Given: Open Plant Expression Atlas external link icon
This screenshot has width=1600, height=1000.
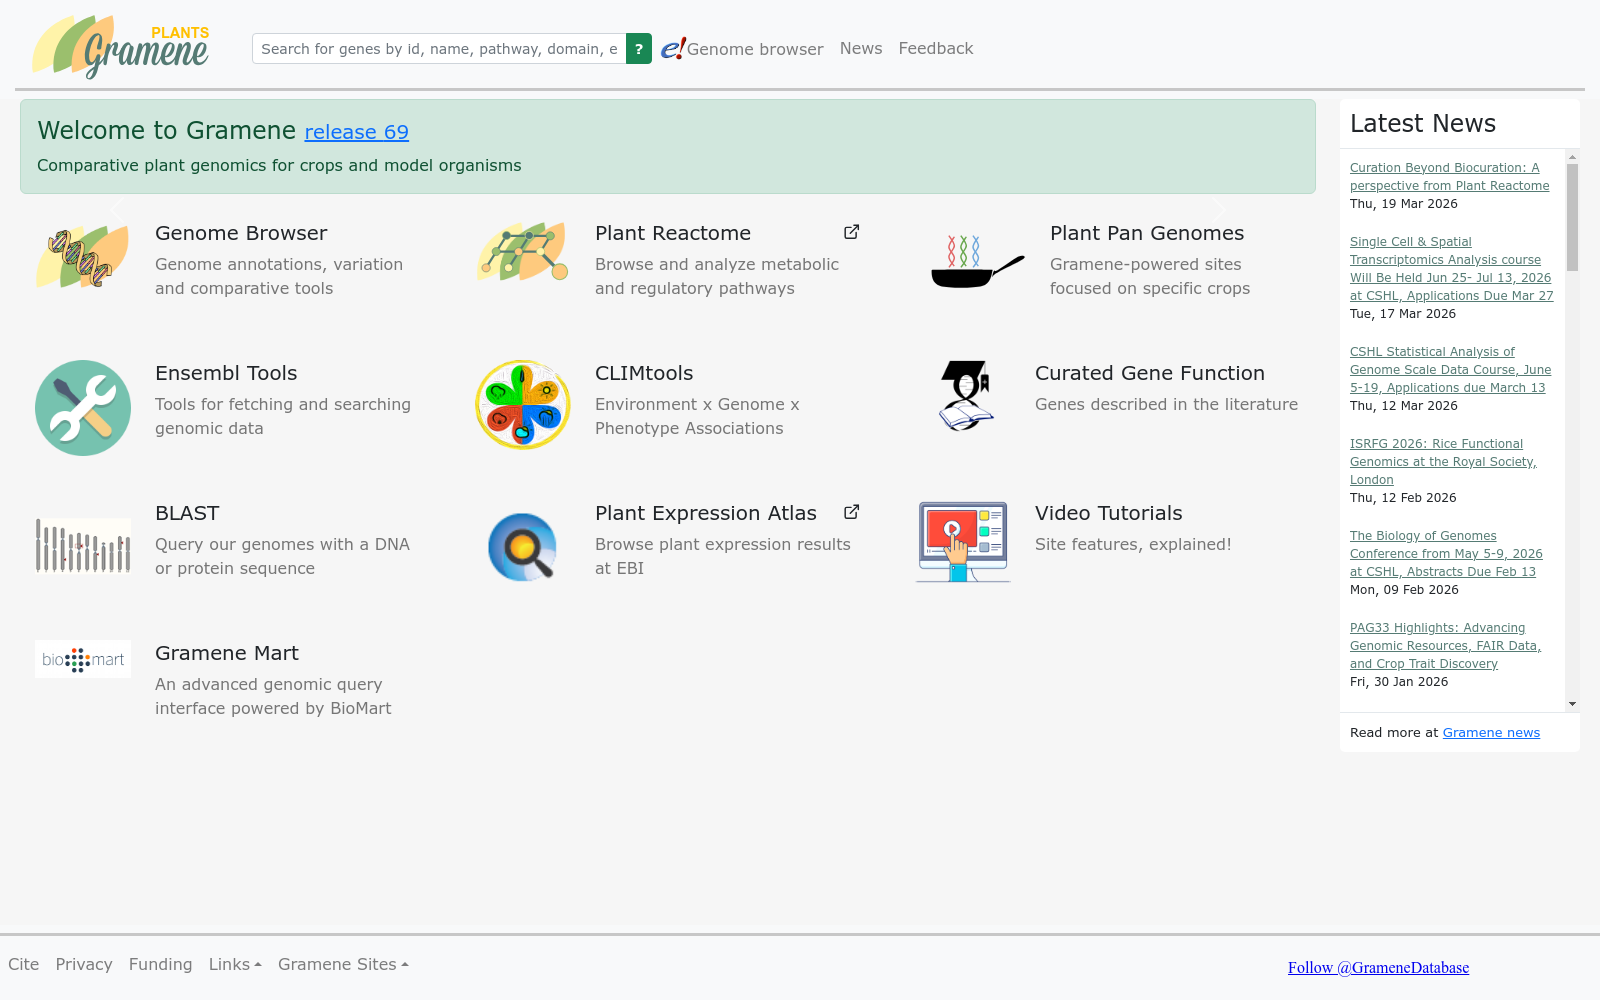Looking at the screenshot, I should [x=851, y=512].
